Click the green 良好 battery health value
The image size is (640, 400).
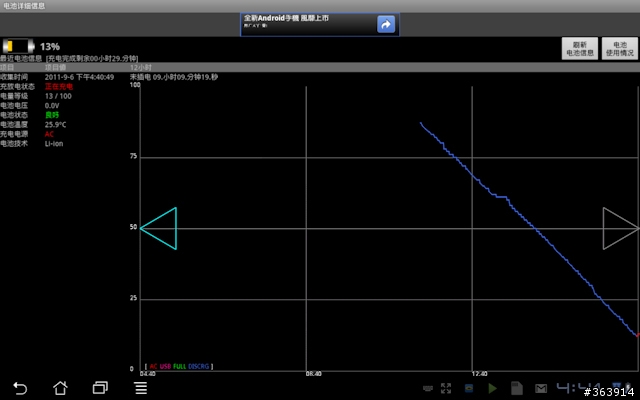pyautogui.click(x=52, y=115)
